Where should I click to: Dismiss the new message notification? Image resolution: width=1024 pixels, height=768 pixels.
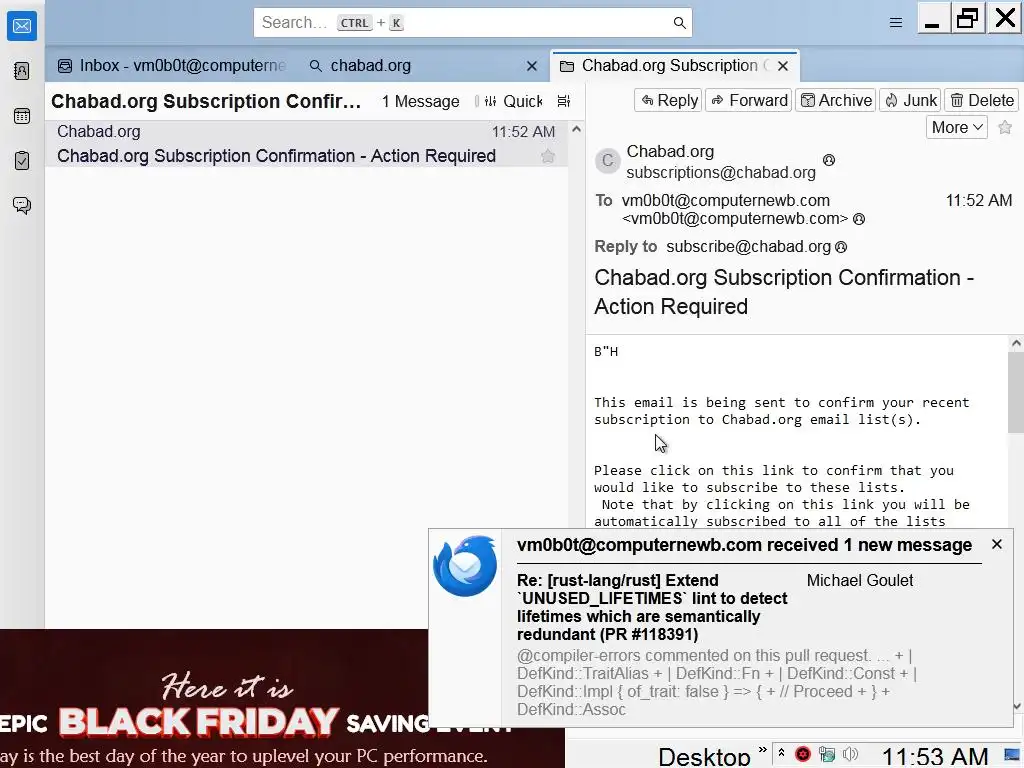point(997,544)
